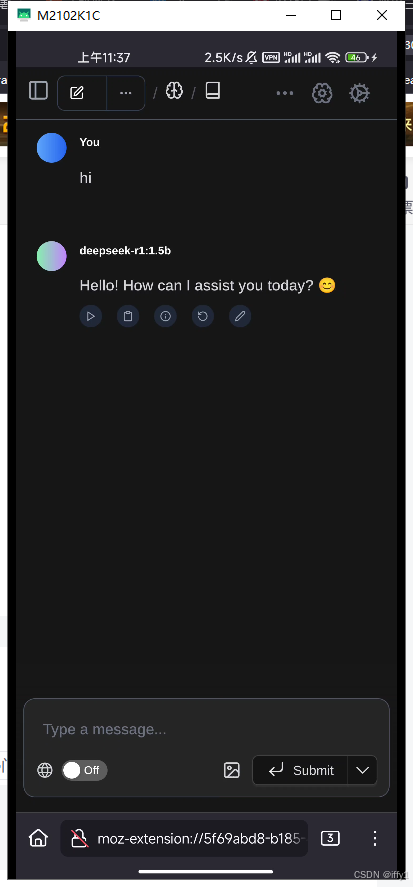The width and height of the screenshot is (413, 887).
Task: Start a new chat with pencil icon
Action: tap(77, 93)
